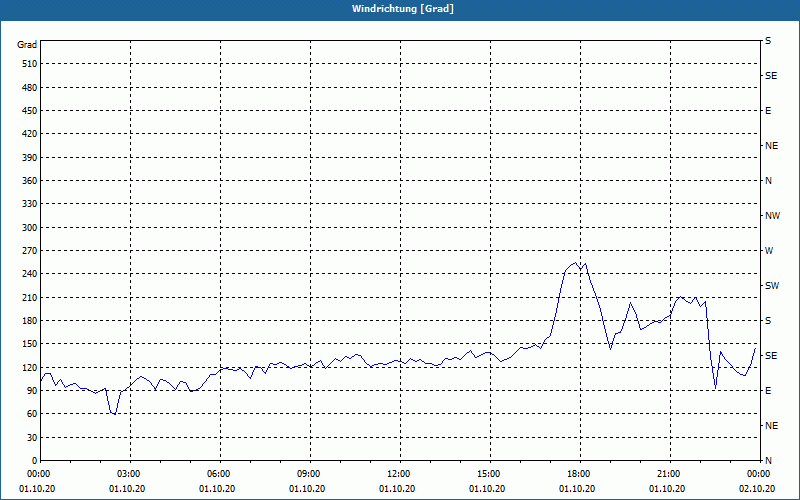Select the 21:00 x-axis time
Image resolution: width=800 pixels, height=500 pixels.
pyautogui.click(x=670, y=473)
